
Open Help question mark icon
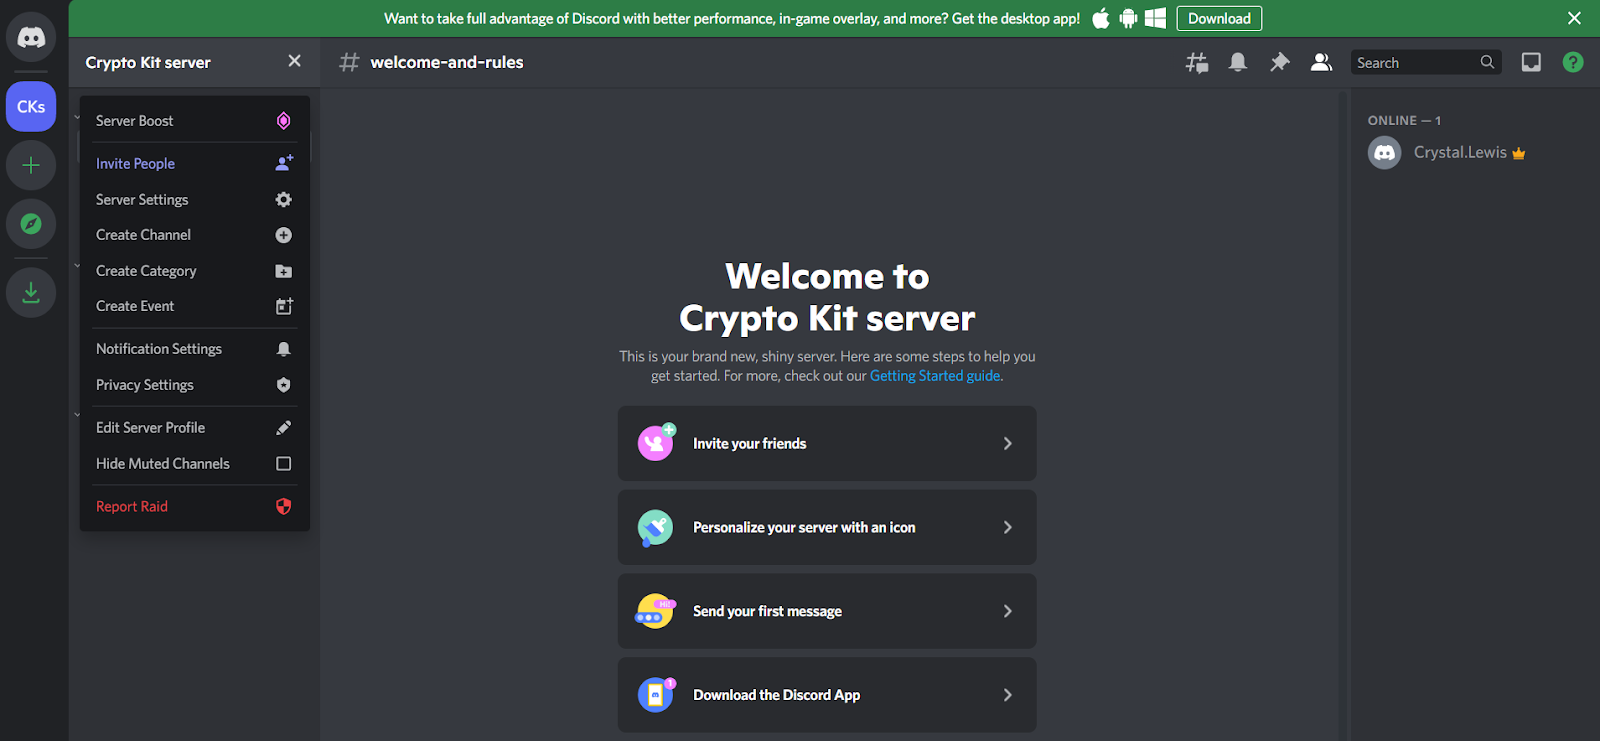coord(1573,62)
